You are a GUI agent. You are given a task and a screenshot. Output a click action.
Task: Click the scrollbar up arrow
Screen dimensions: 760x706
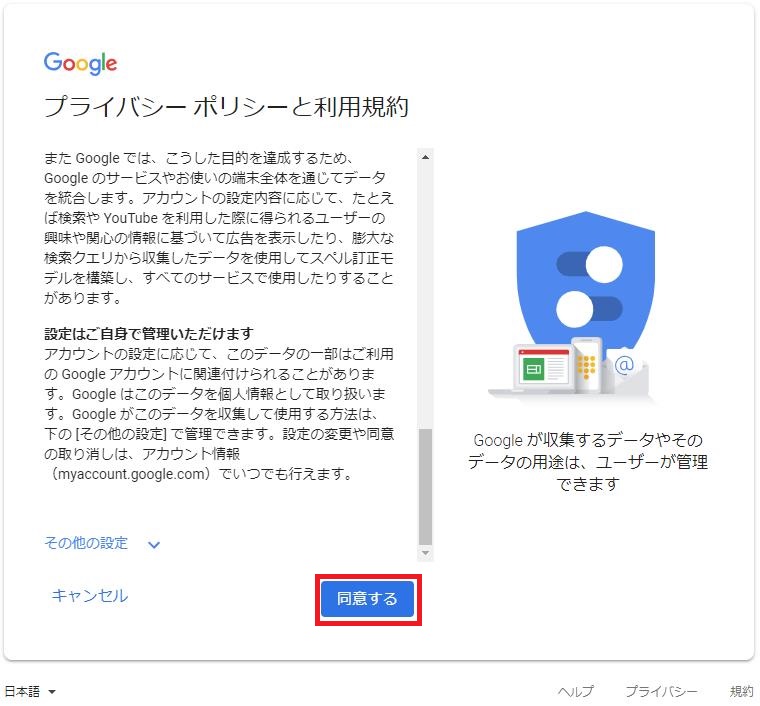point(426,157)
